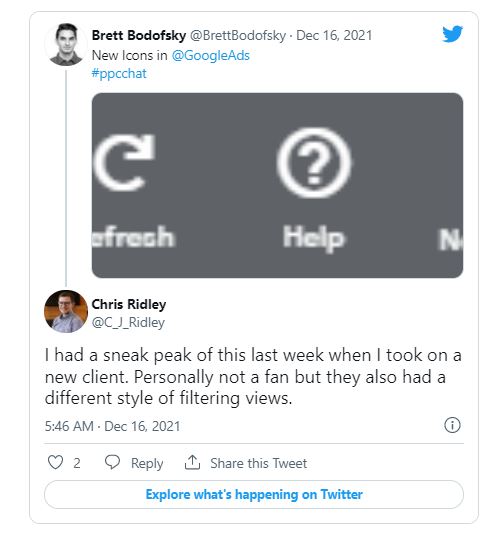This screenshot has width=490, height=540.
Task: Open the #ppcchat hashtag link
Action: tap(119, 73)
